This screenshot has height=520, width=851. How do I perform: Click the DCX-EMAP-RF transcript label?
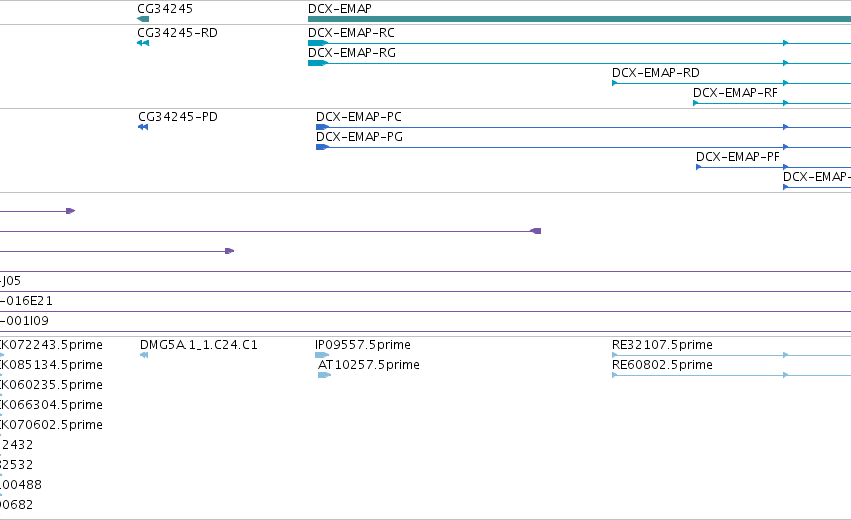click(x=735, y=93)
